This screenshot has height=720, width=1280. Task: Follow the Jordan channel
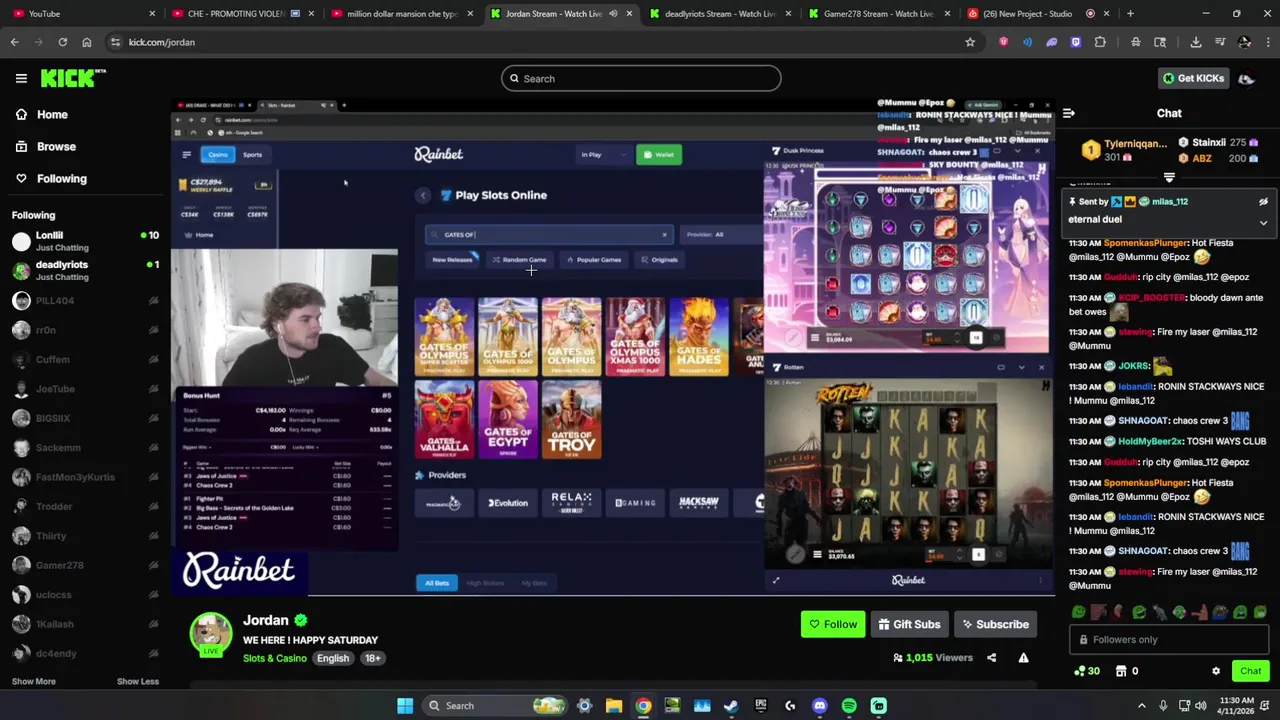tap(833, 624)
